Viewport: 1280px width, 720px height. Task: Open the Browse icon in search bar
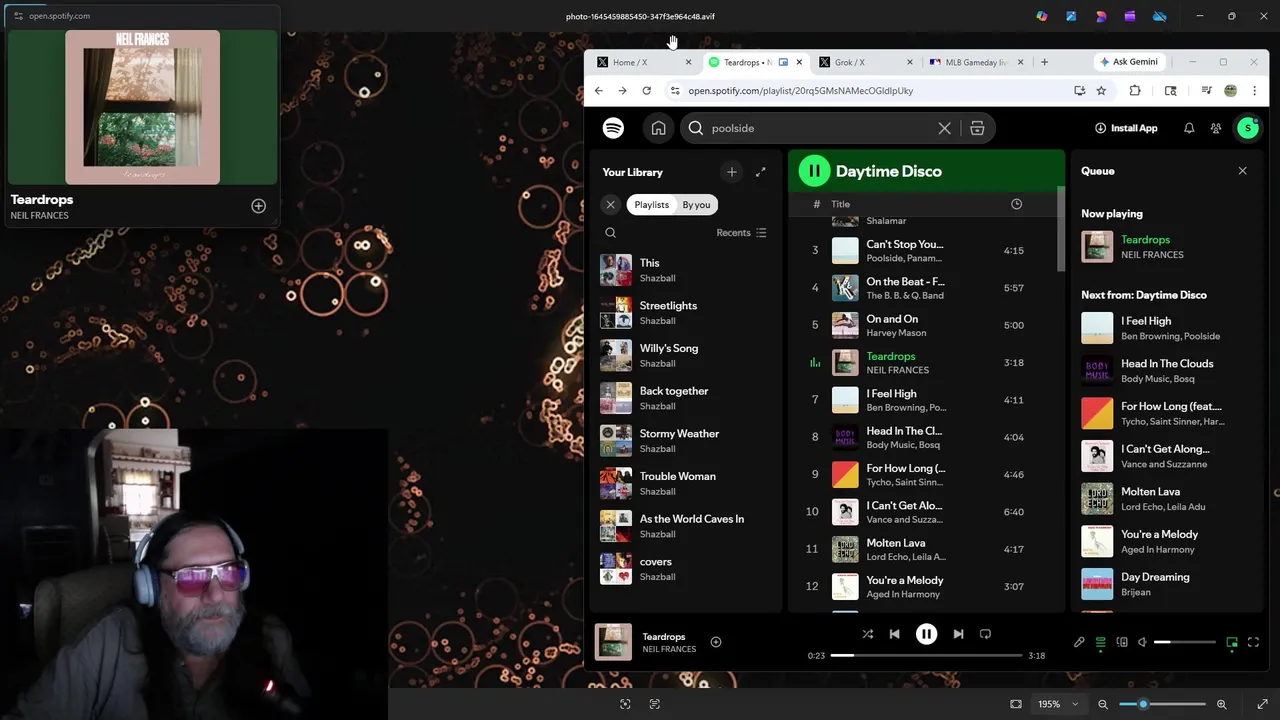pos(977,128)
